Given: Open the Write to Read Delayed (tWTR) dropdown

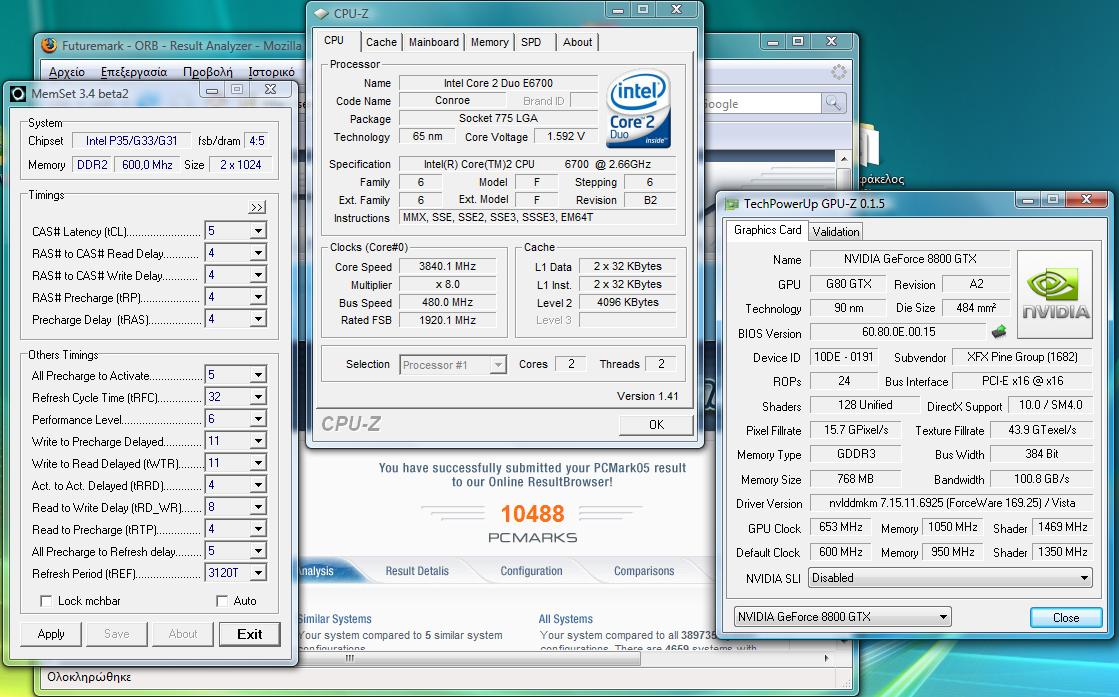Looking at the screenshot, I should (x=258, y=463).
